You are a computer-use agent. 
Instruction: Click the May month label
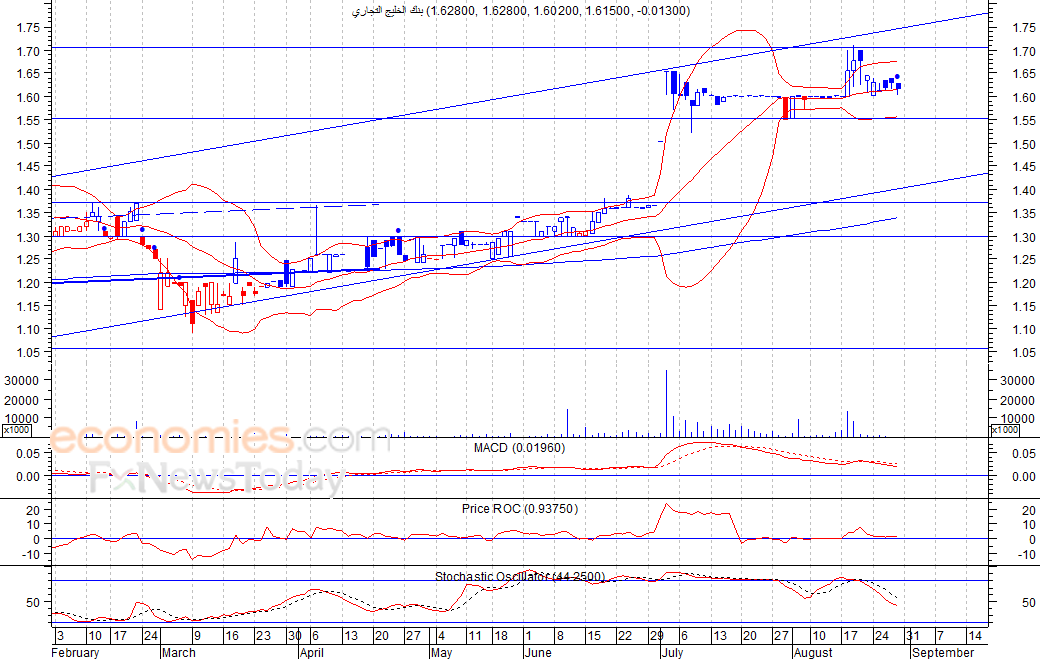tap(441, 652)
